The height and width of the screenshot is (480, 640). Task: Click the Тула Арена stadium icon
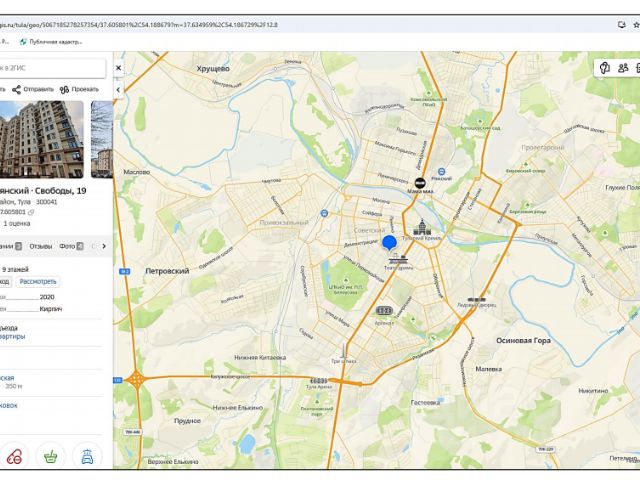pyautogui.click(x=319, y=380)
